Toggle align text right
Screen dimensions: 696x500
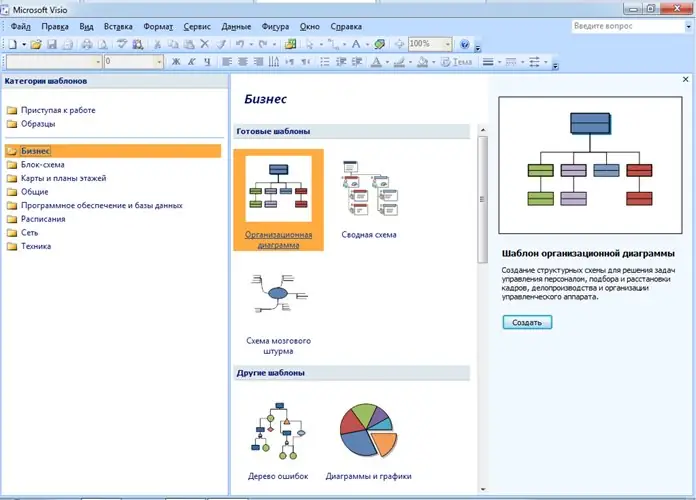point(258,62)
